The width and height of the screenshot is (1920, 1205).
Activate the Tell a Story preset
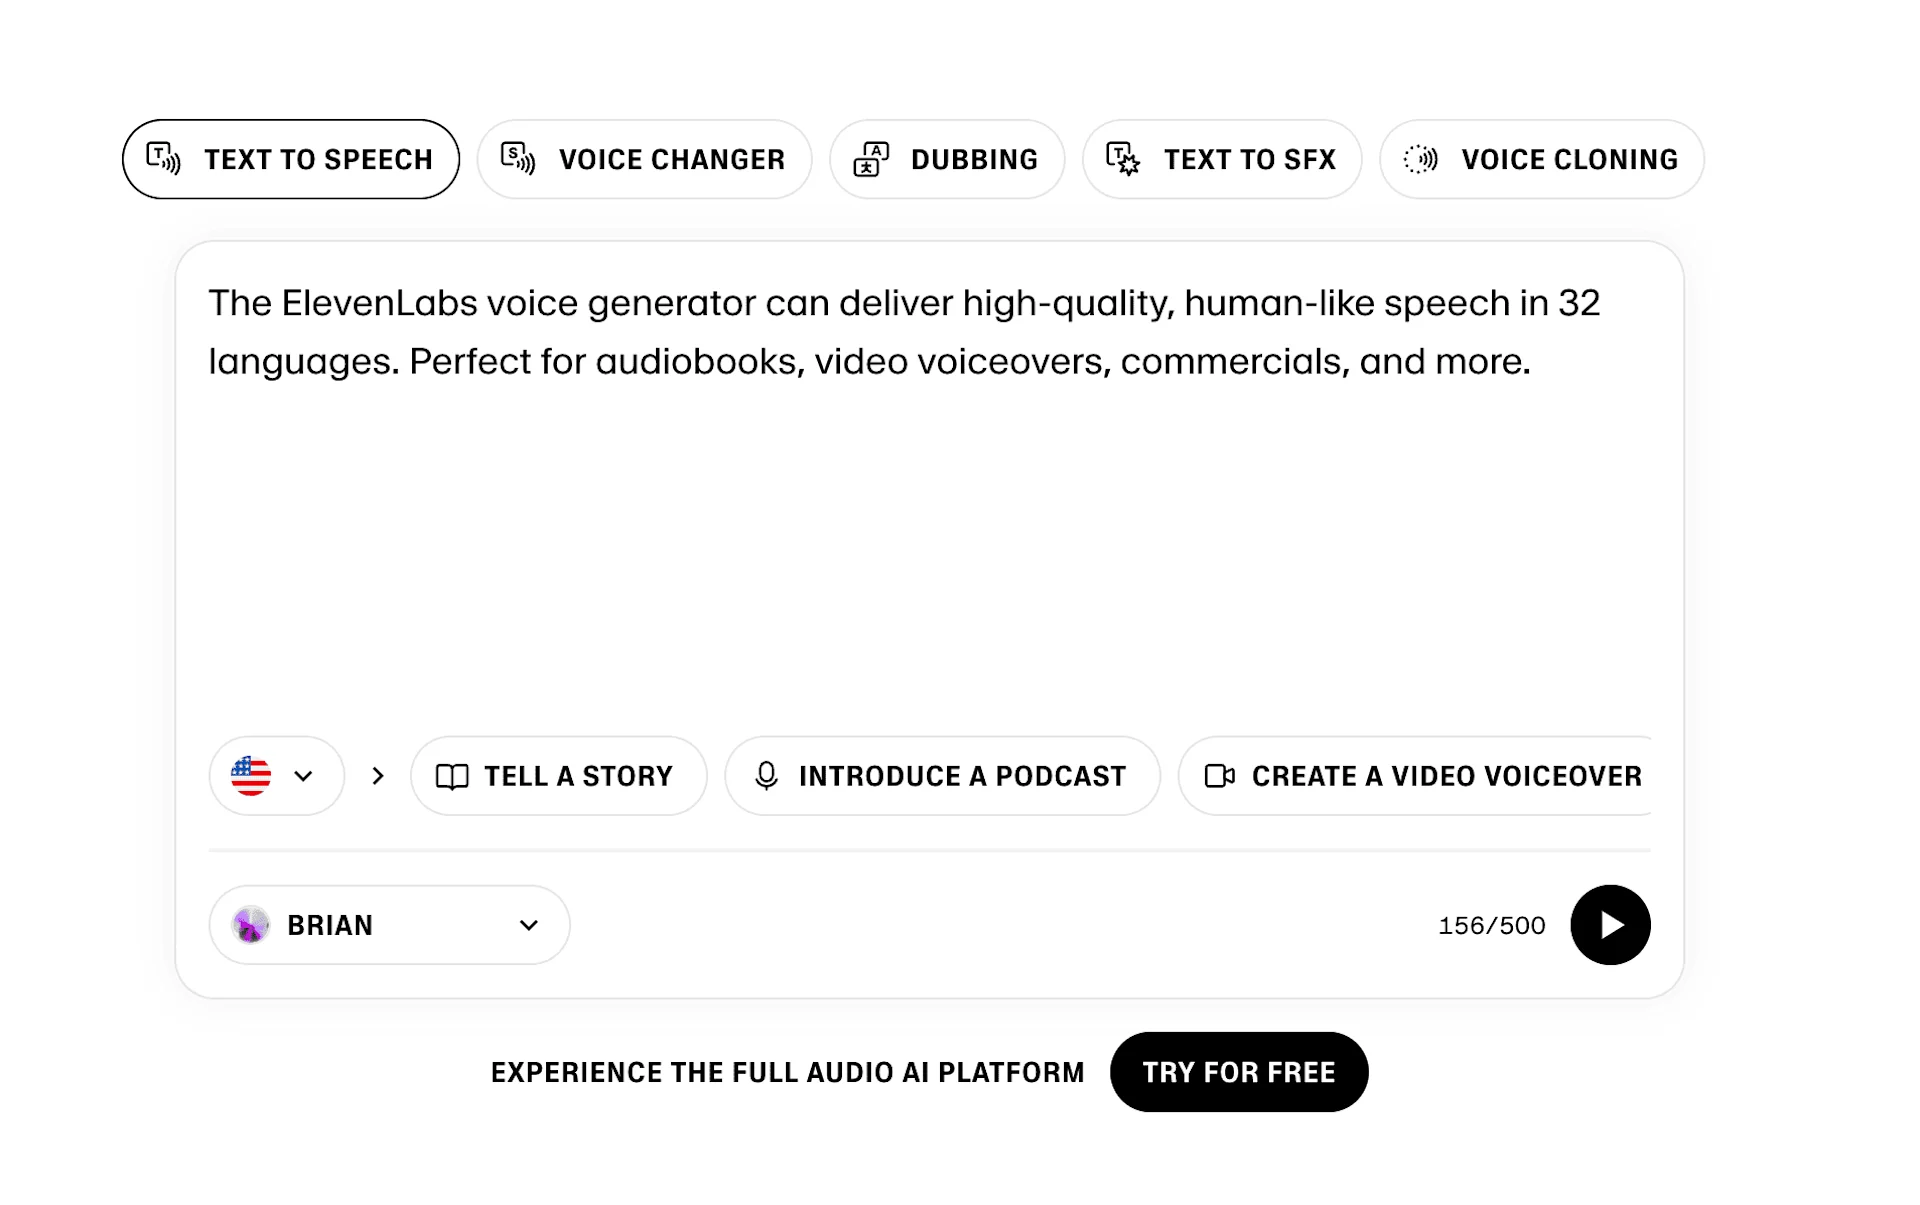pyautogui.click(x=558, y=776)
